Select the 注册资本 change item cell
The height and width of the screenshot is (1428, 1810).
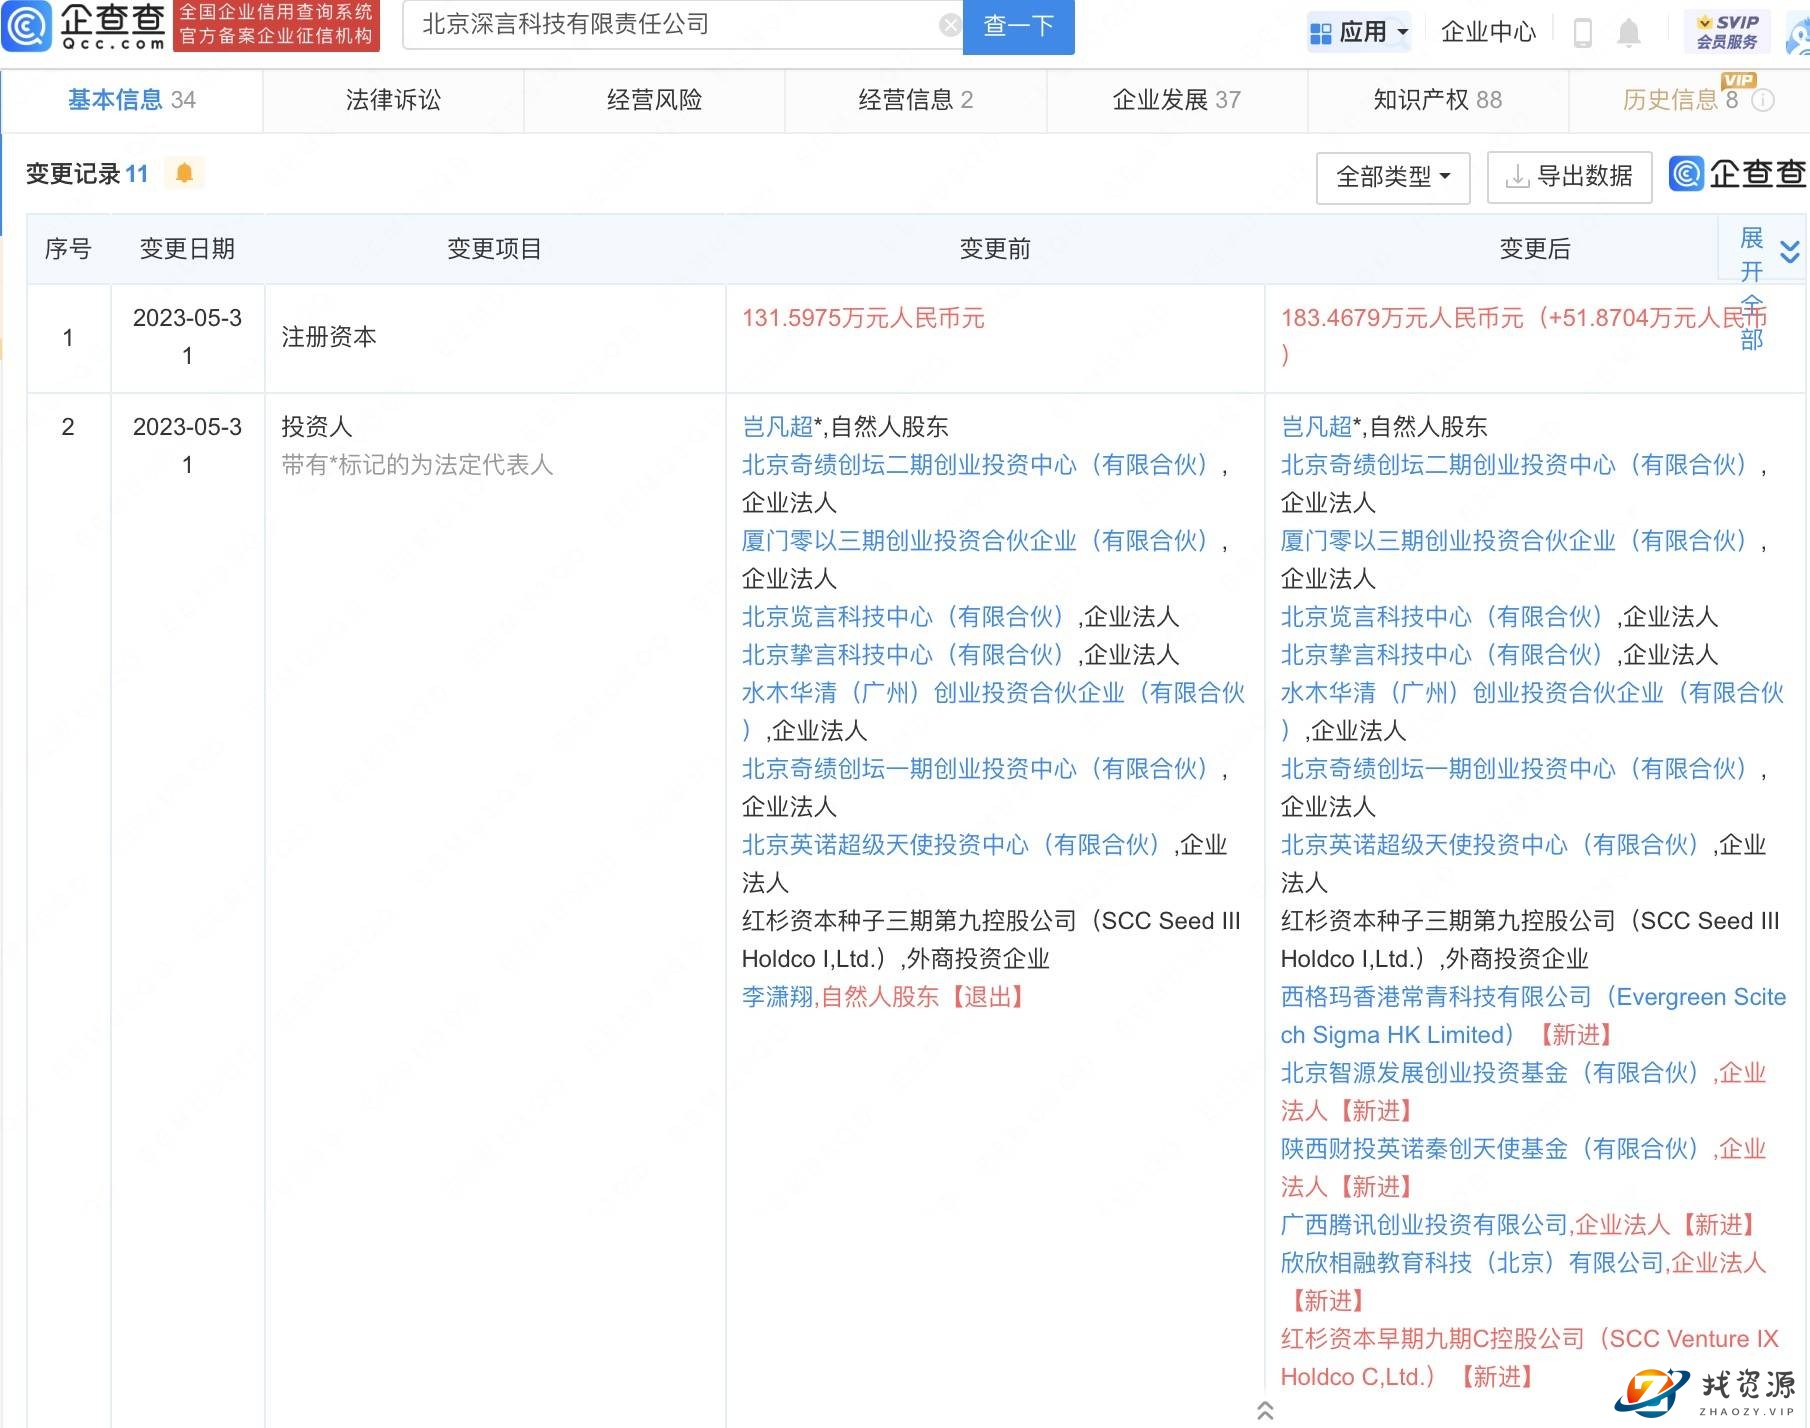tap(495, 338)
